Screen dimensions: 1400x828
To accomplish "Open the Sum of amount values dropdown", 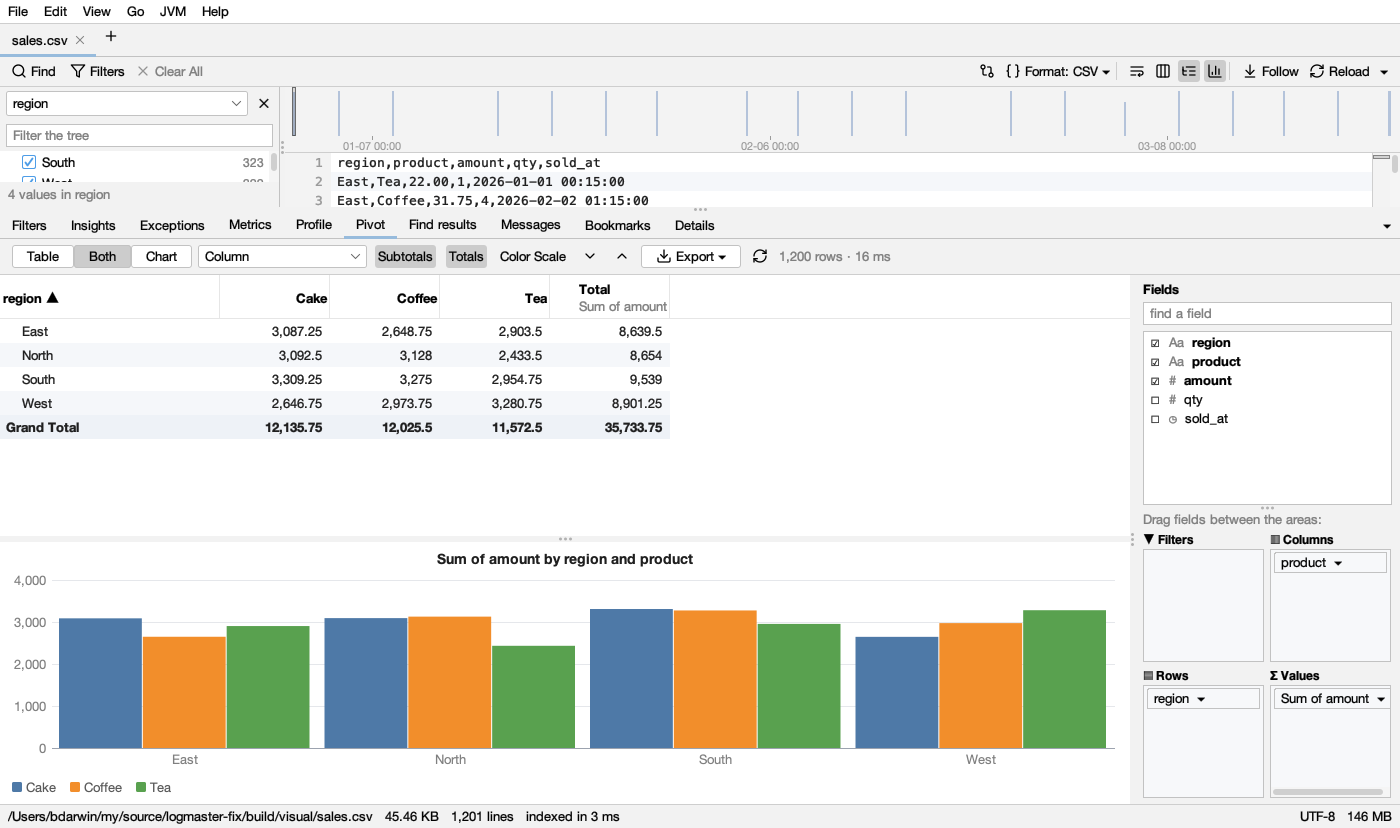I will tap(1334, 699).
